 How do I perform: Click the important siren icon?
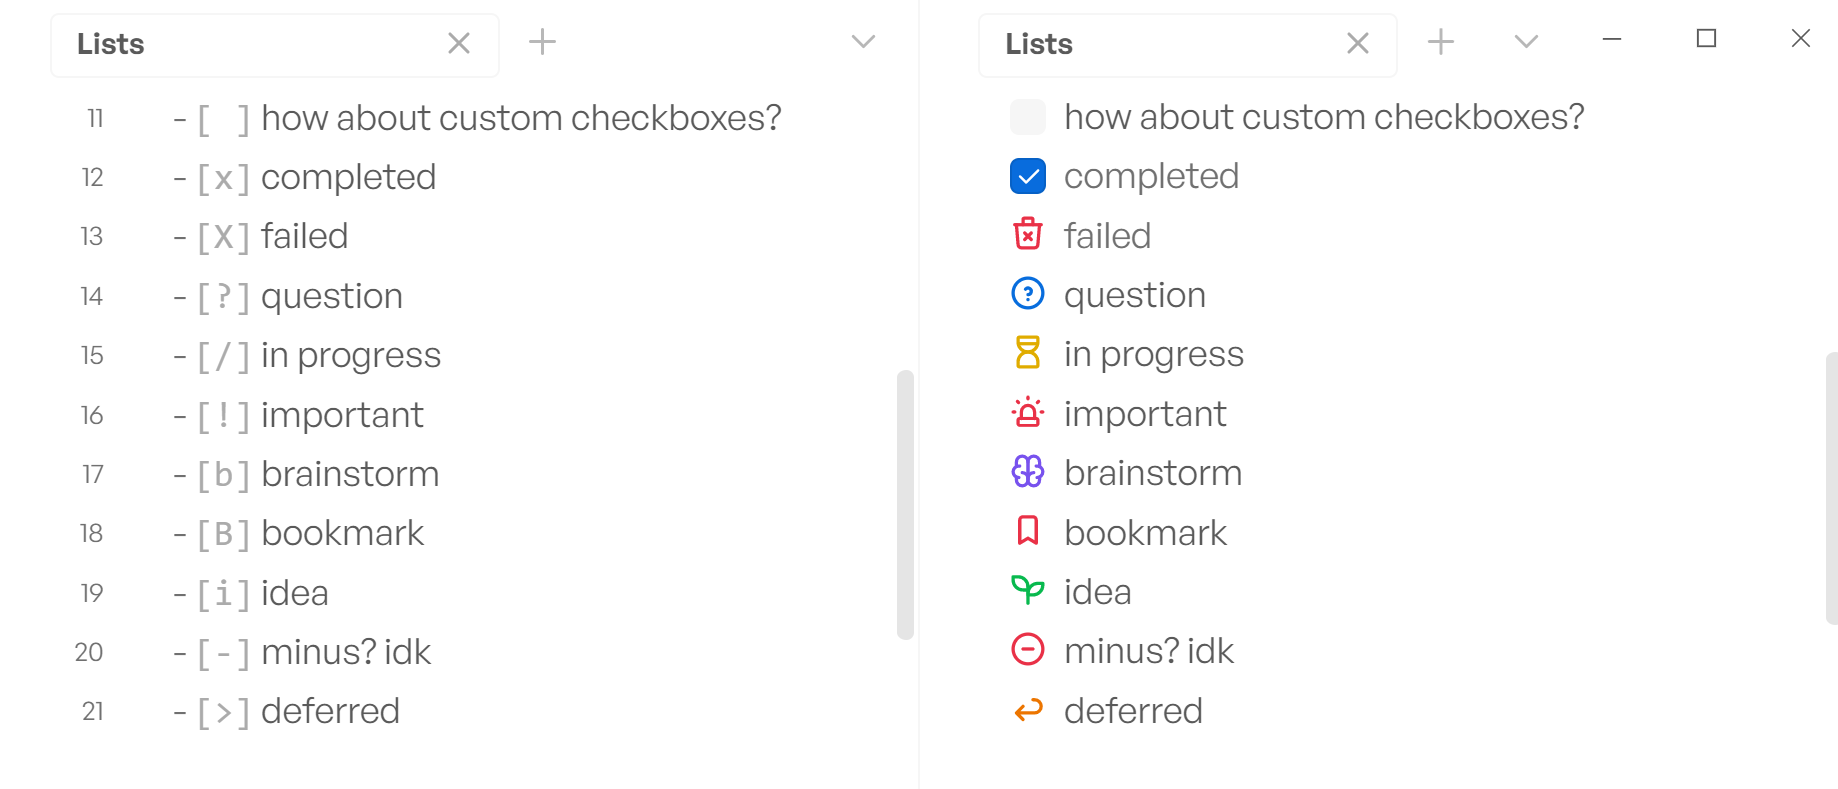click(x=1028, y=412)
